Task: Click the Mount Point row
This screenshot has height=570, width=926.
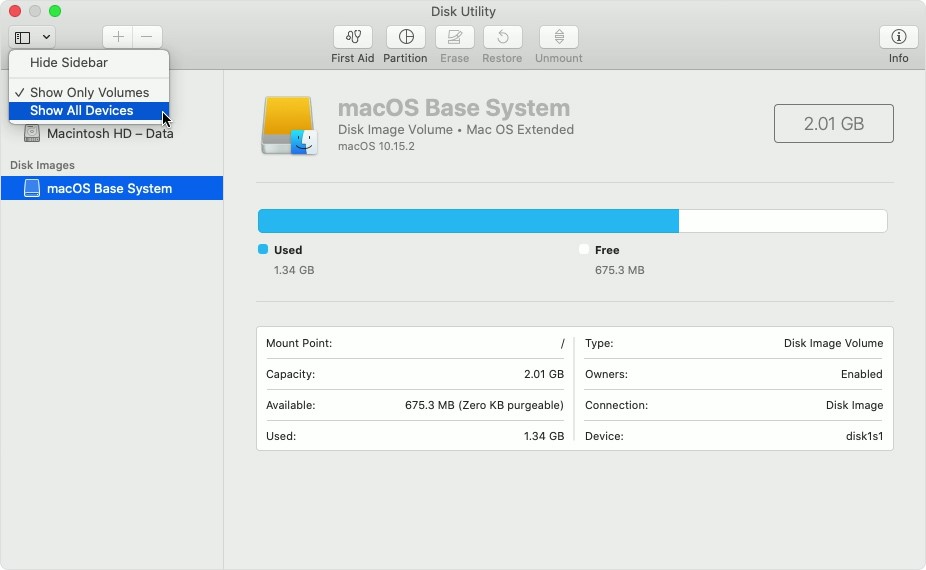Action: point(415,343)
